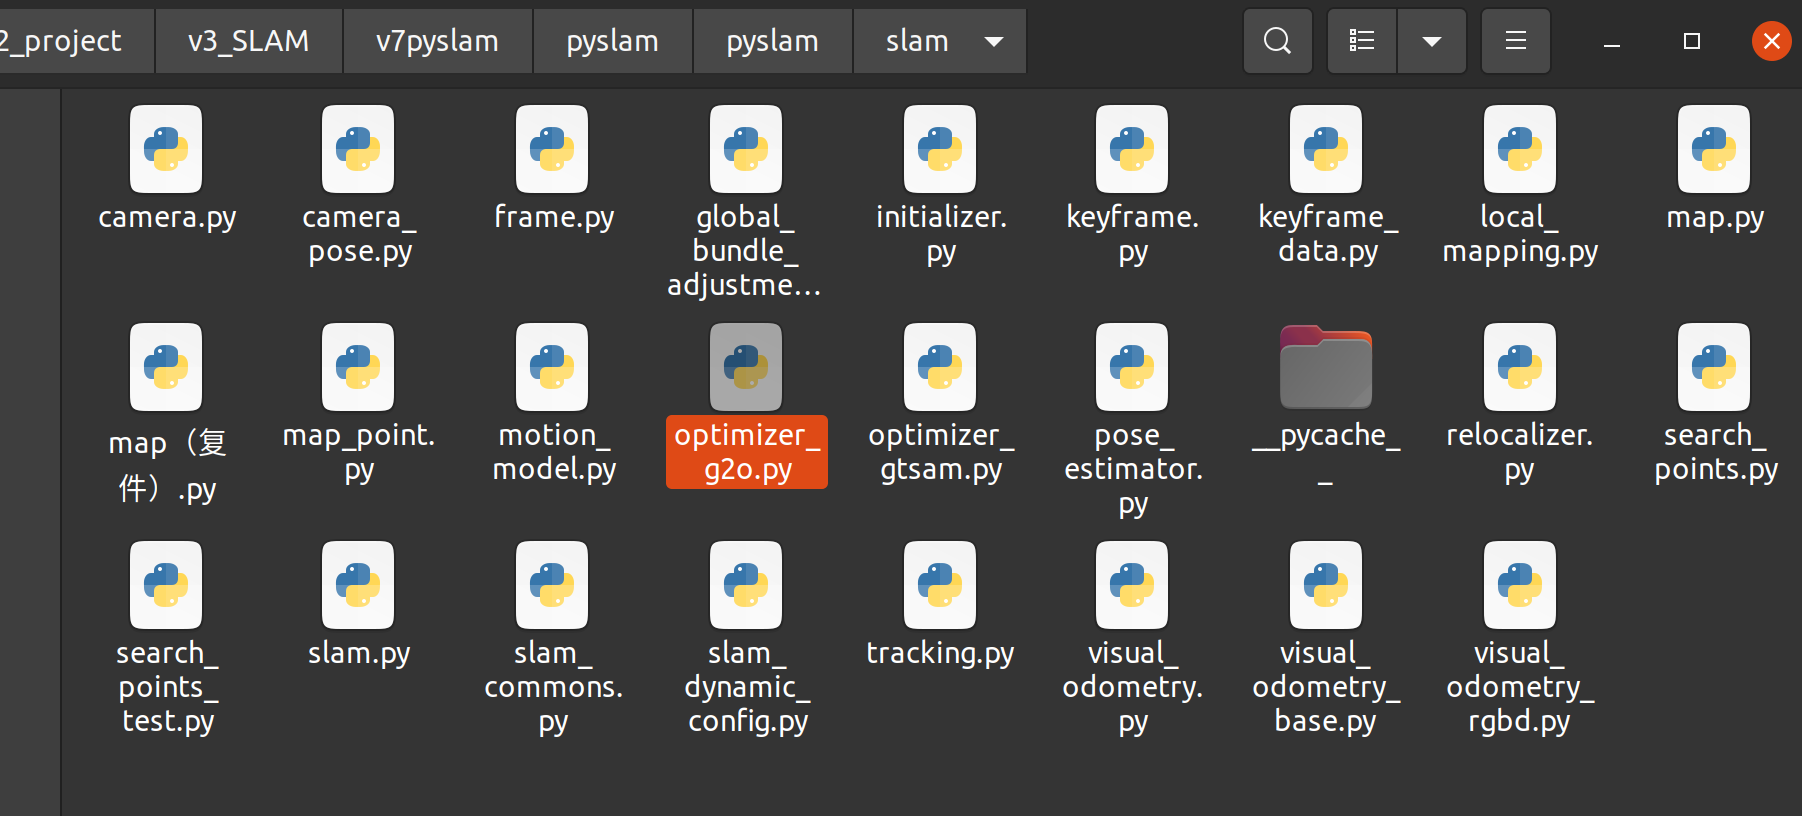Go to the first pyslam path segment

pyautogui.click(x=613, y=41)
